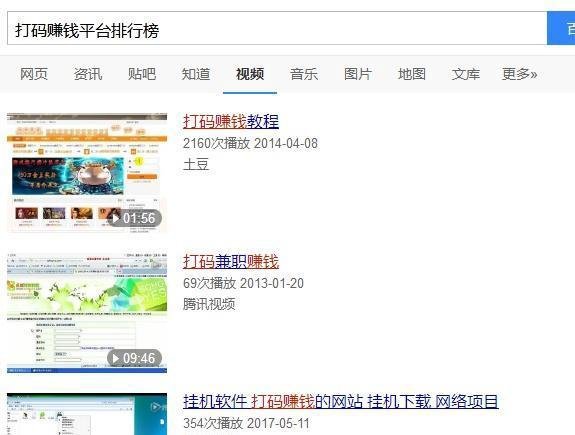Click the 打码兼职赚钱 video thumbnail

coord(87,313)
